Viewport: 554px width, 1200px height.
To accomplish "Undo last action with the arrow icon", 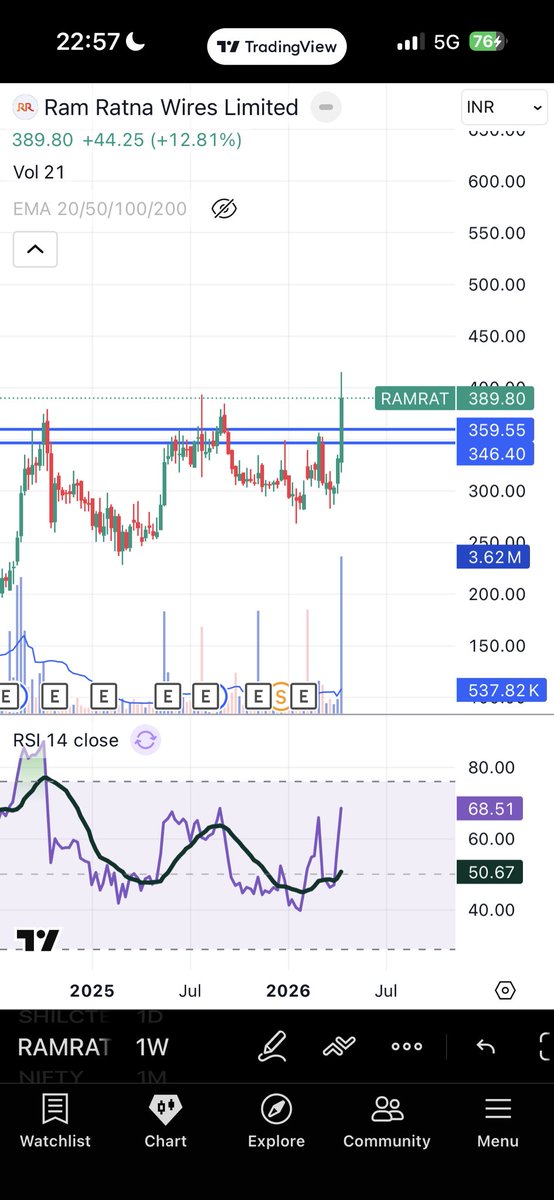I will 485,1047.
